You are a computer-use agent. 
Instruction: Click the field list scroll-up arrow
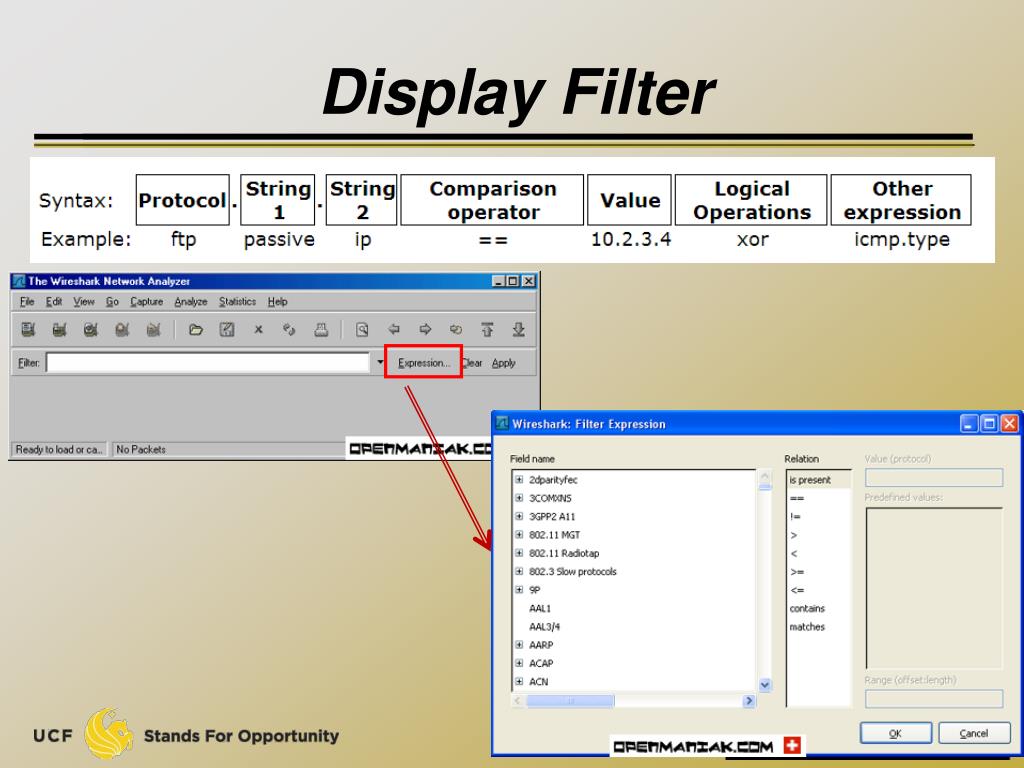pyautogui.click(x=765, y=476)
